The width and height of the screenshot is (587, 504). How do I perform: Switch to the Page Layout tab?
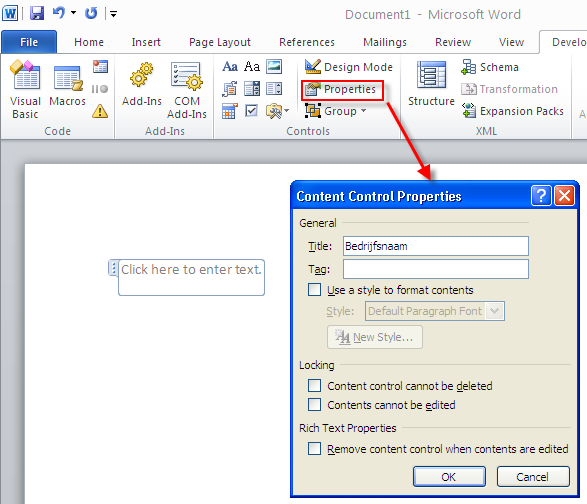coord(220,42)
